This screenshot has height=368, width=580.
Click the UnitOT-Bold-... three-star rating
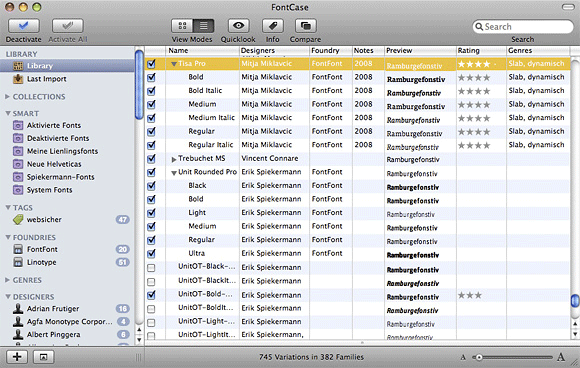click(470, 295)
